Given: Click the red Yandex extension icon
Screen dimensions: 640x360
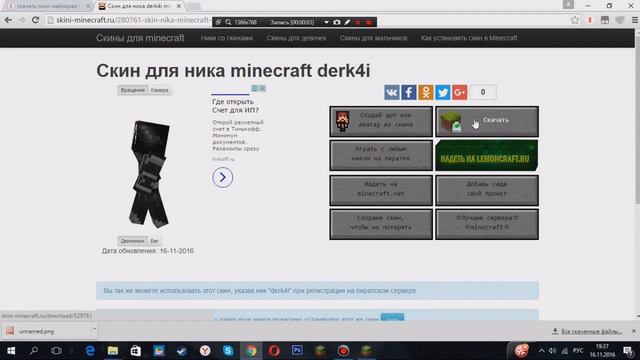Looking at the screenshot, I should click(x=590, y=20).
